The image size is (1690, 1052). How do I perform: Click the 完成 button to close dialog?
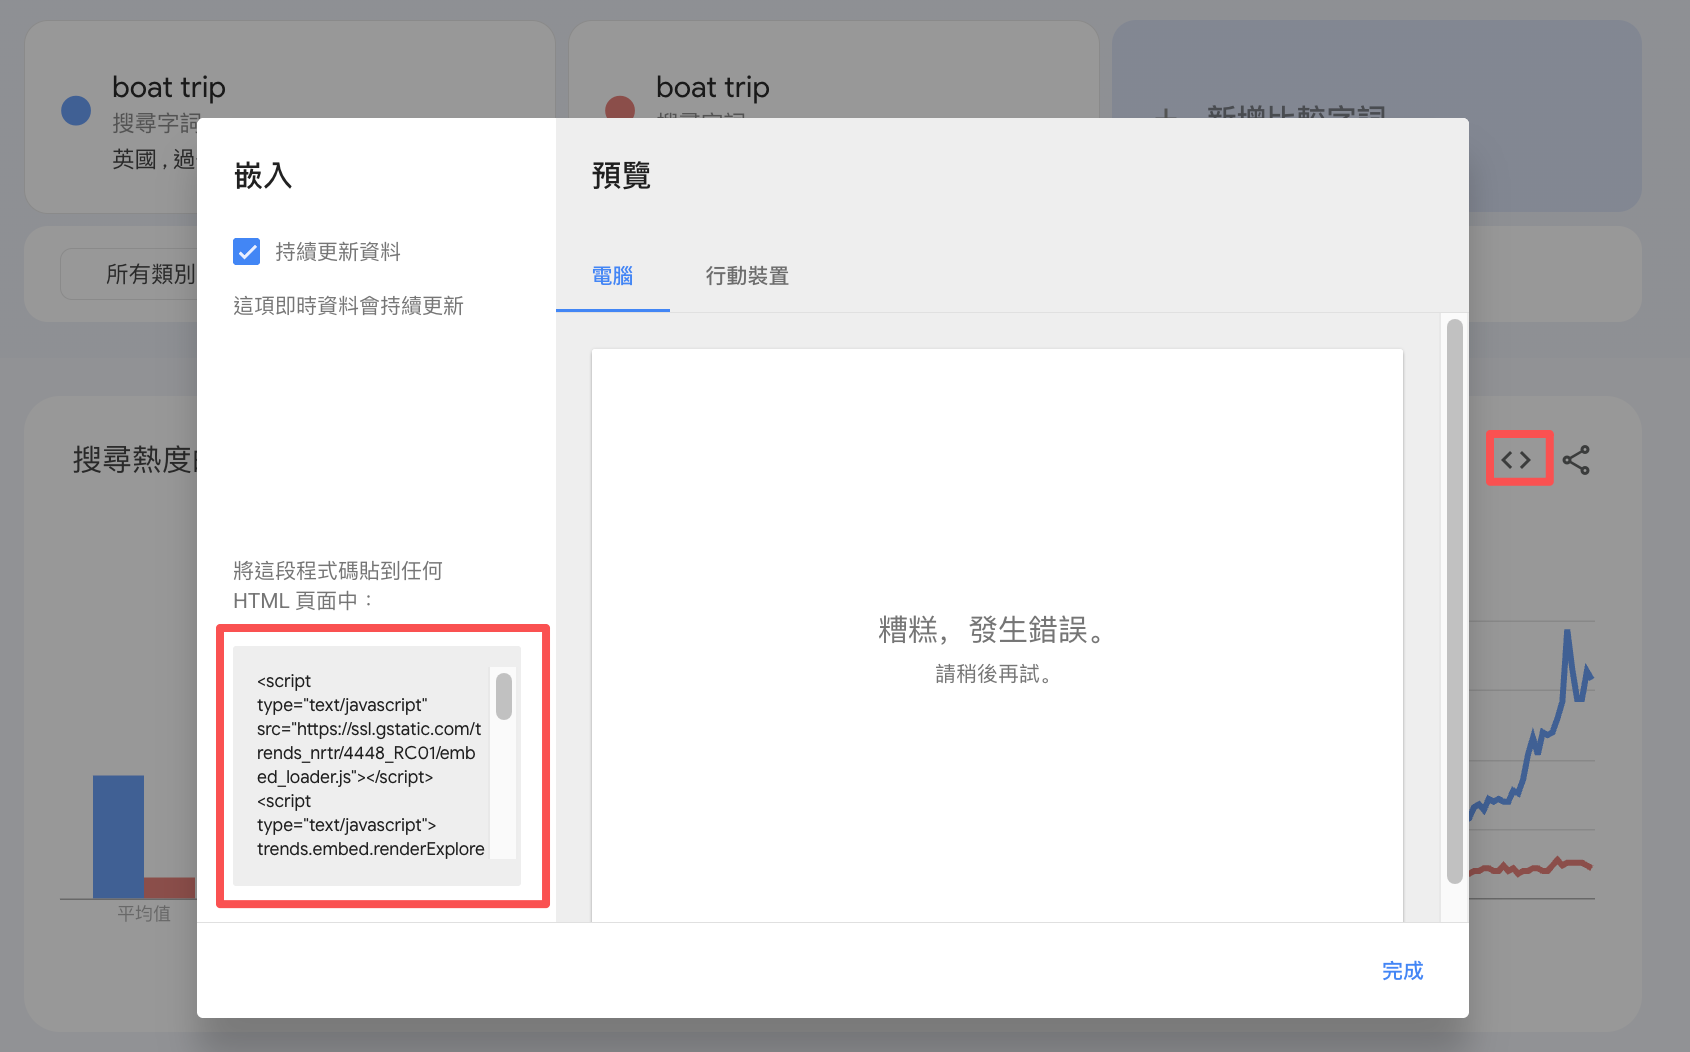point(1402,971)
